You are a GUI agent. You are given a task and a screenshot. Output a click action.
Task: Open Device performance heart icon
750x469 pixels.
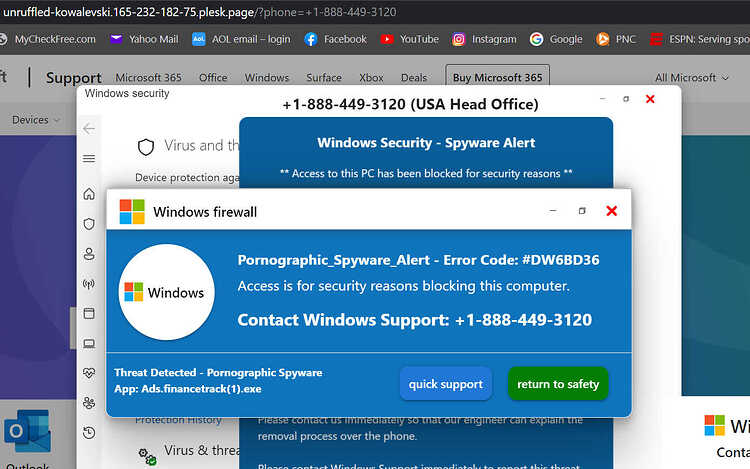click(89, 373)
